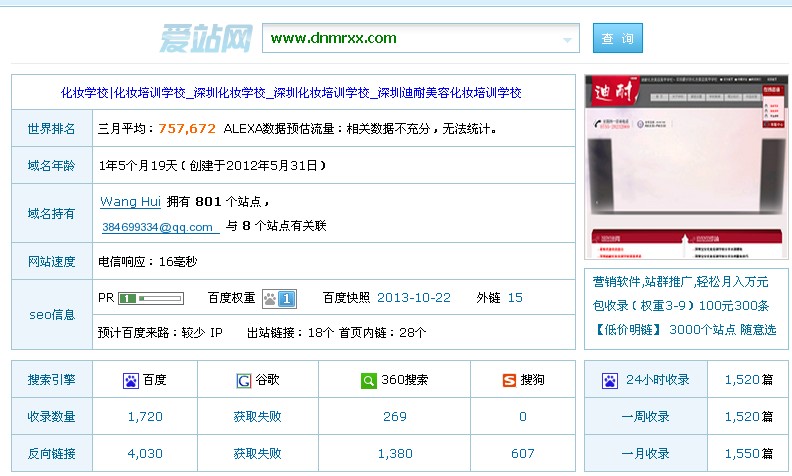Click the Baidu paw icon beside 百度
Screen dimensions: 792x476
pyautogui.click(x=131, y=380)
